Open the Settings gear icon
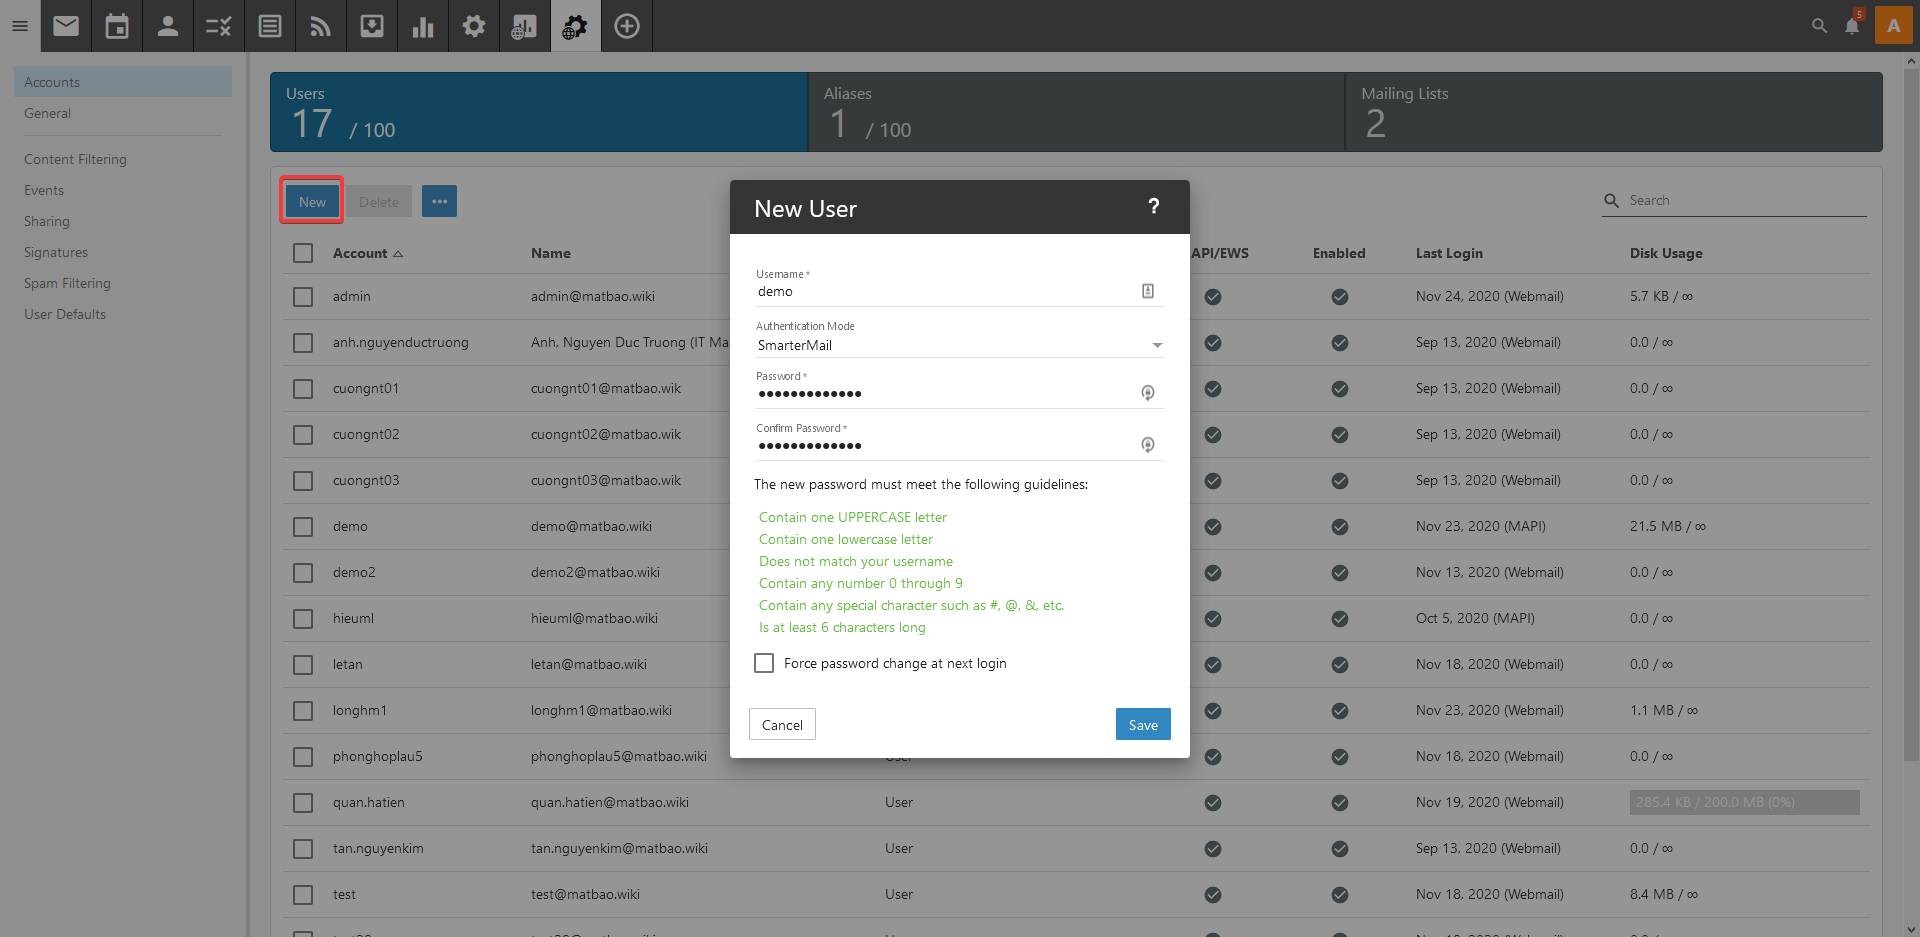Image resolution: width=1920 pixels, height=937 pixels. pos(474,26)
